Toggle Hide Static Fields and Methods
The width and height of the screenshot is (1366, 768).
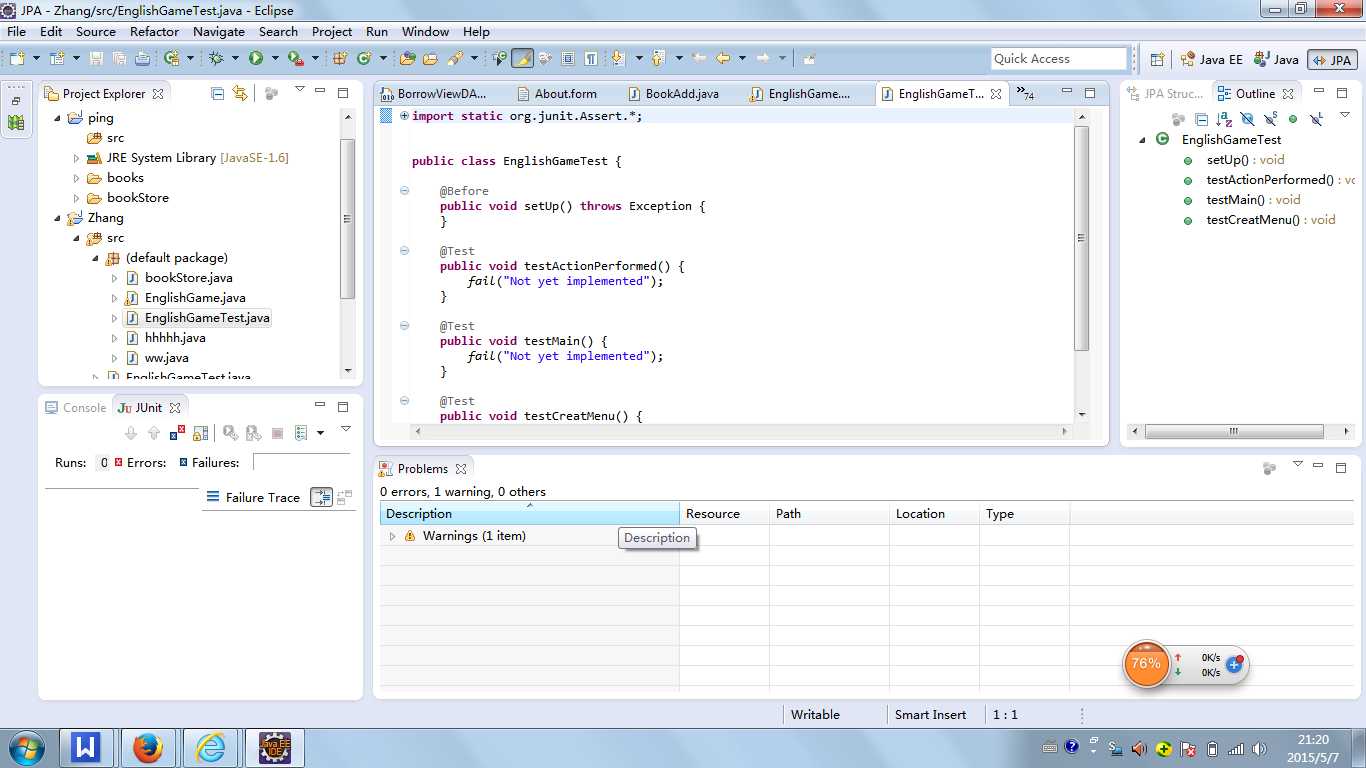click(1270, 118)
